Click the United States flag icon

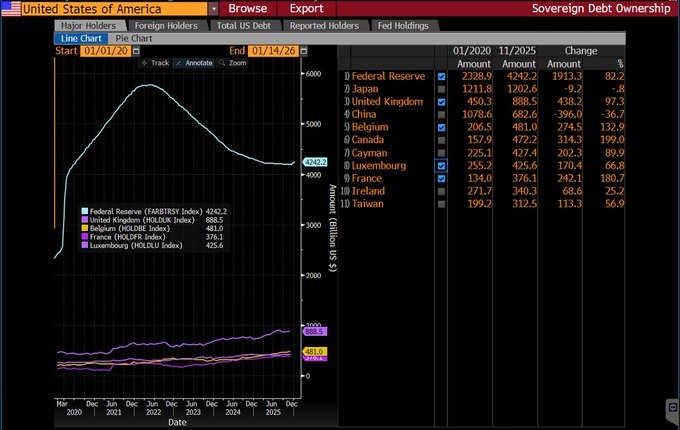tap(10, 8)
